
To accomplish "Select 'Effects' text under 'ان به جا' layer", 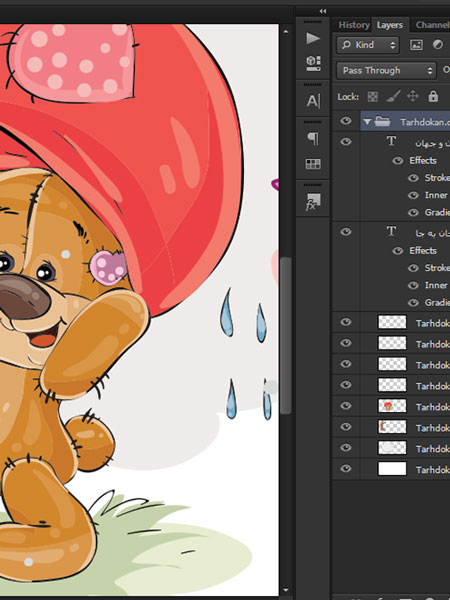I will click(x=423, y=250).
